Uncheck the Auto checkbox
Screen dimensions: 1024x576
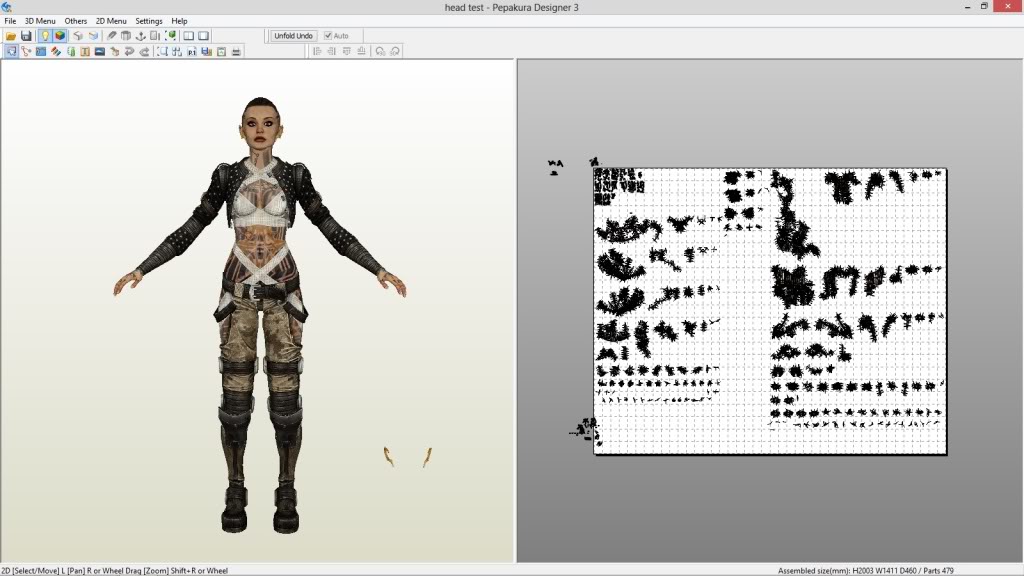328,36
